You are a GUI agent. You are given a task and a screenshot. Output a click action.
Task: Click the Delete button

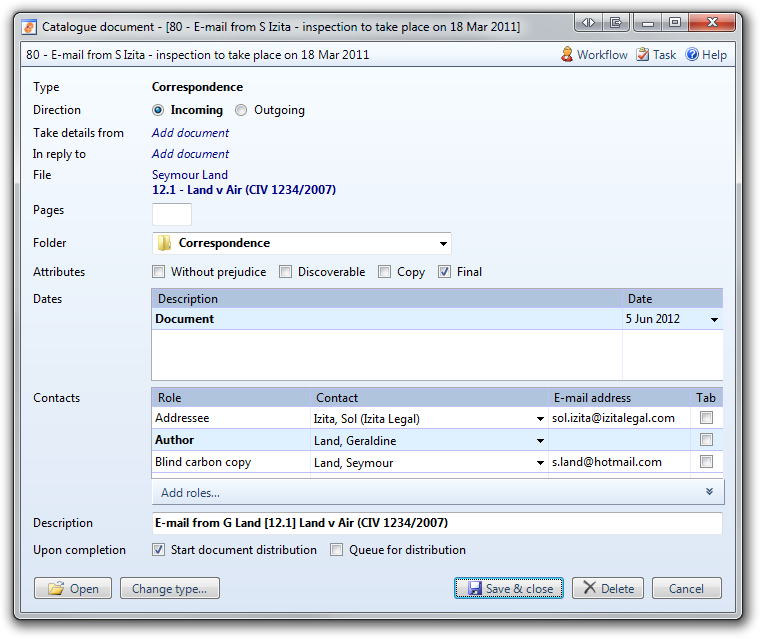point(608,588)
